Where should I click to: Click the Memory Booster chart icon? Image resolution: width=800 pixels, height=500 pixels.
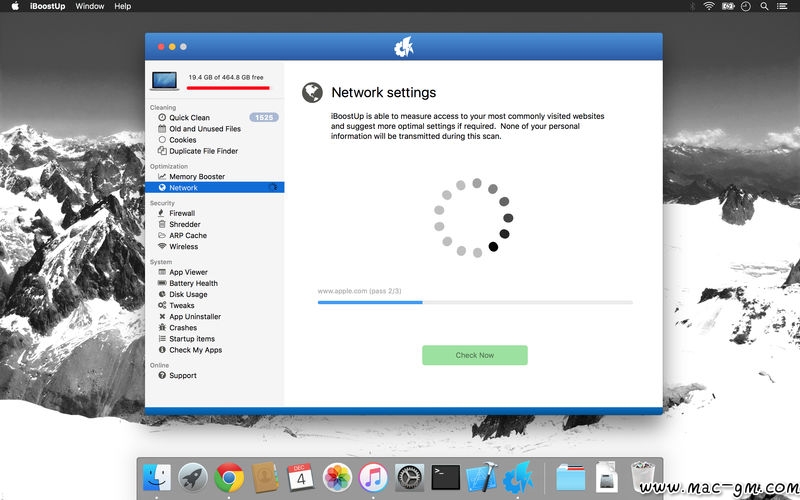tap(162, 177)
